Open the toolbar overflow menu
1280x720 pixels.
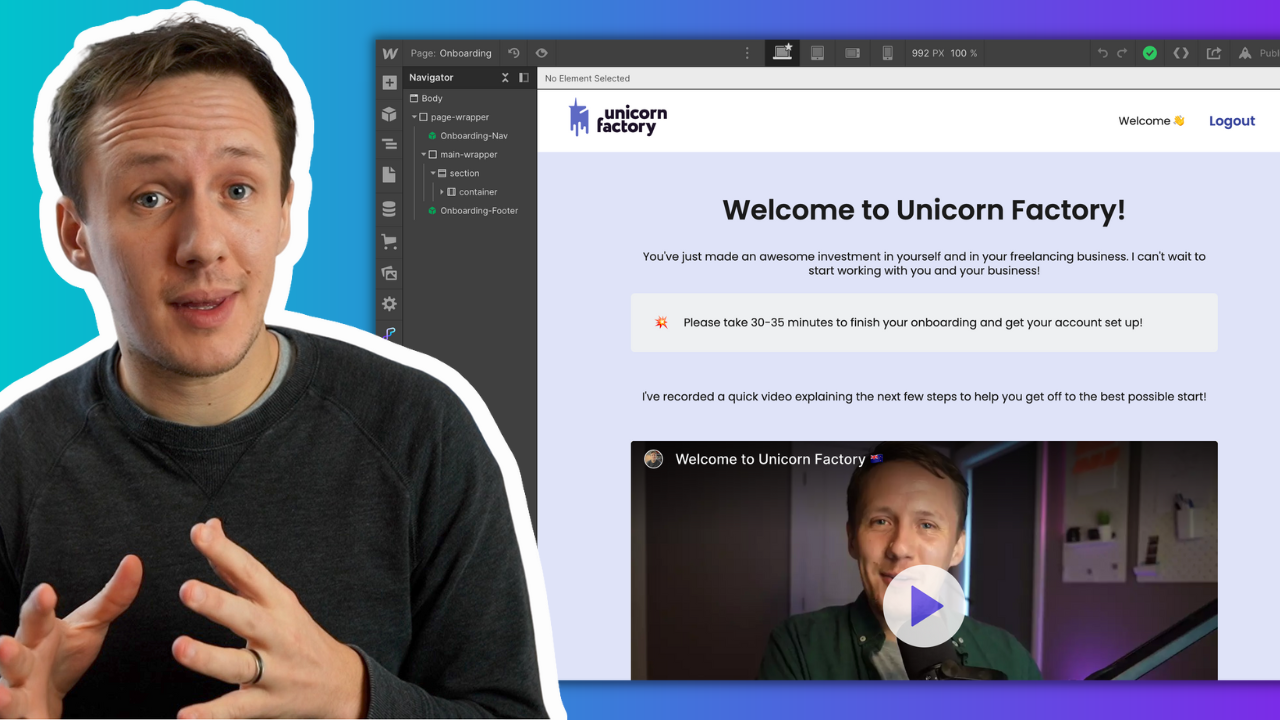tap(747, 52)
